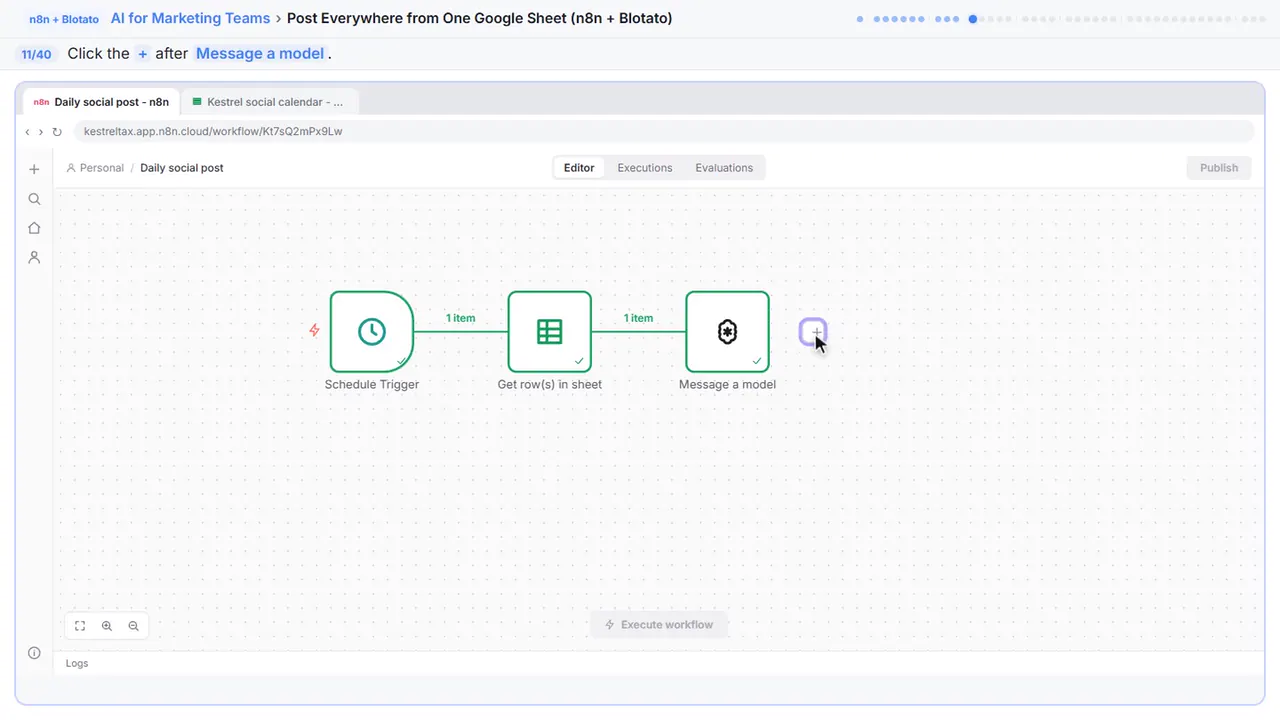Click the Daily social post workflow name

click(x=182, y=168)
